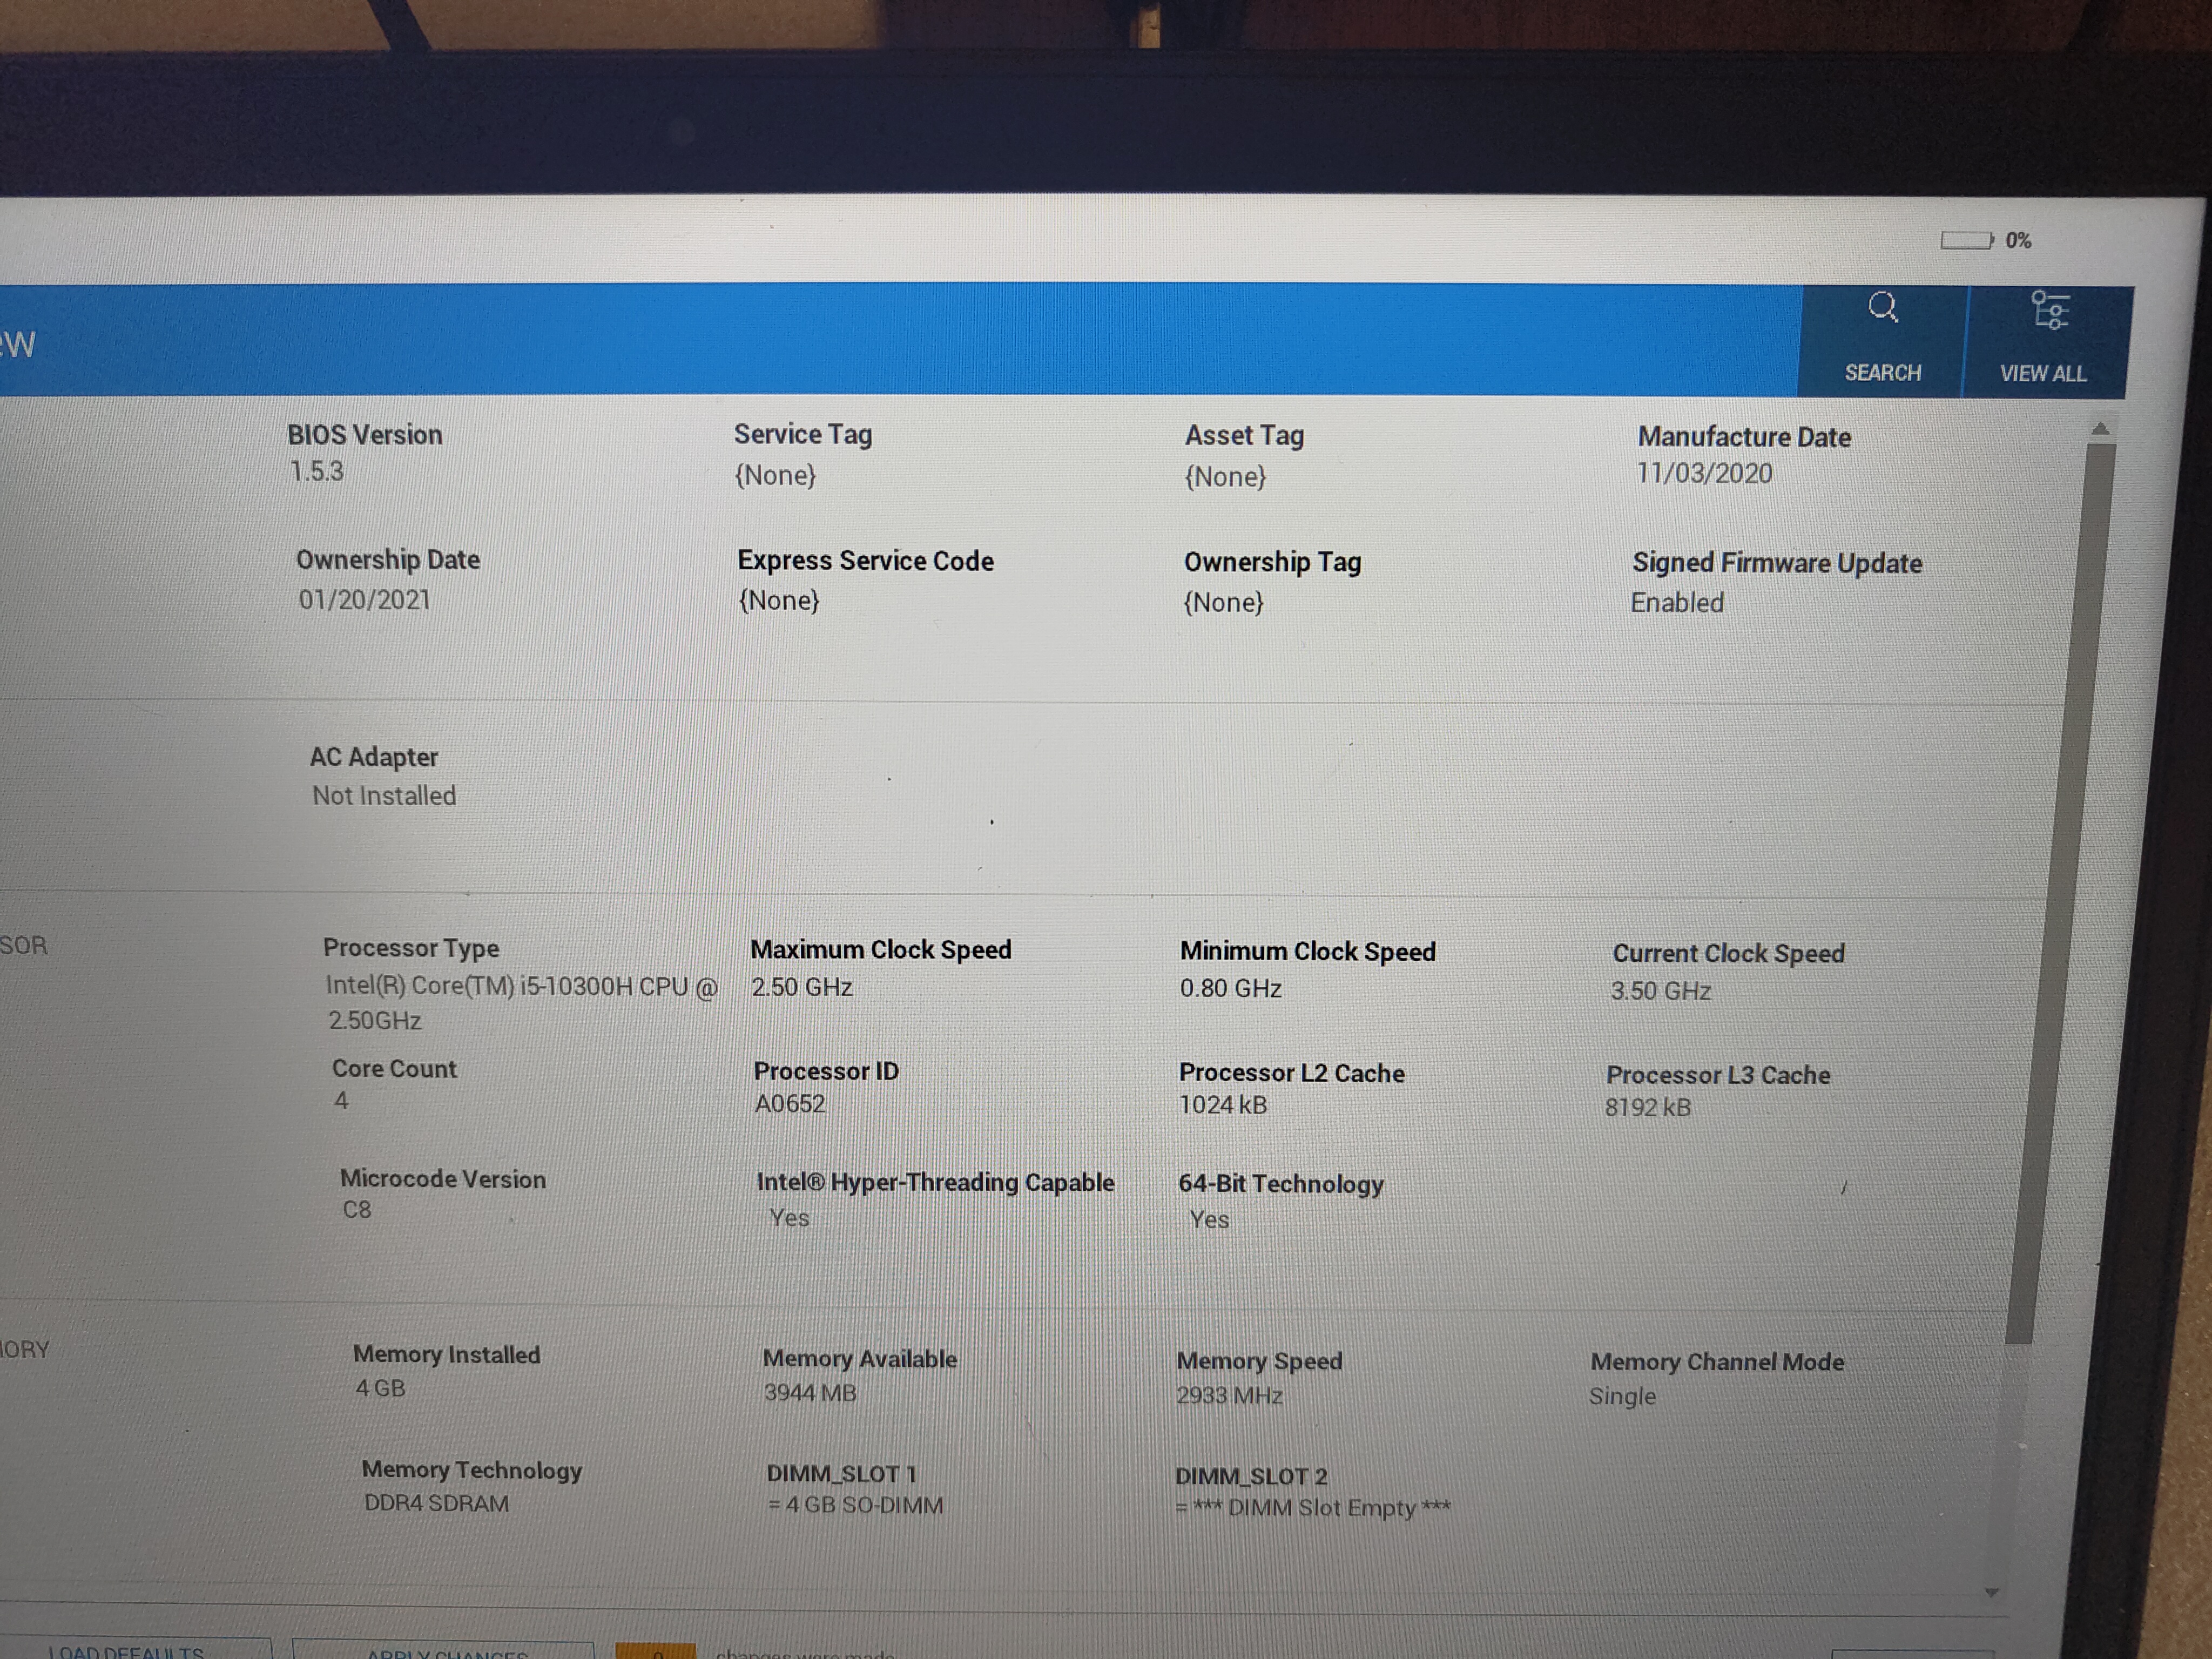Select DIMM_SLOT 1 4 GB SO-DIMM value

click(x=855, y=1505)
